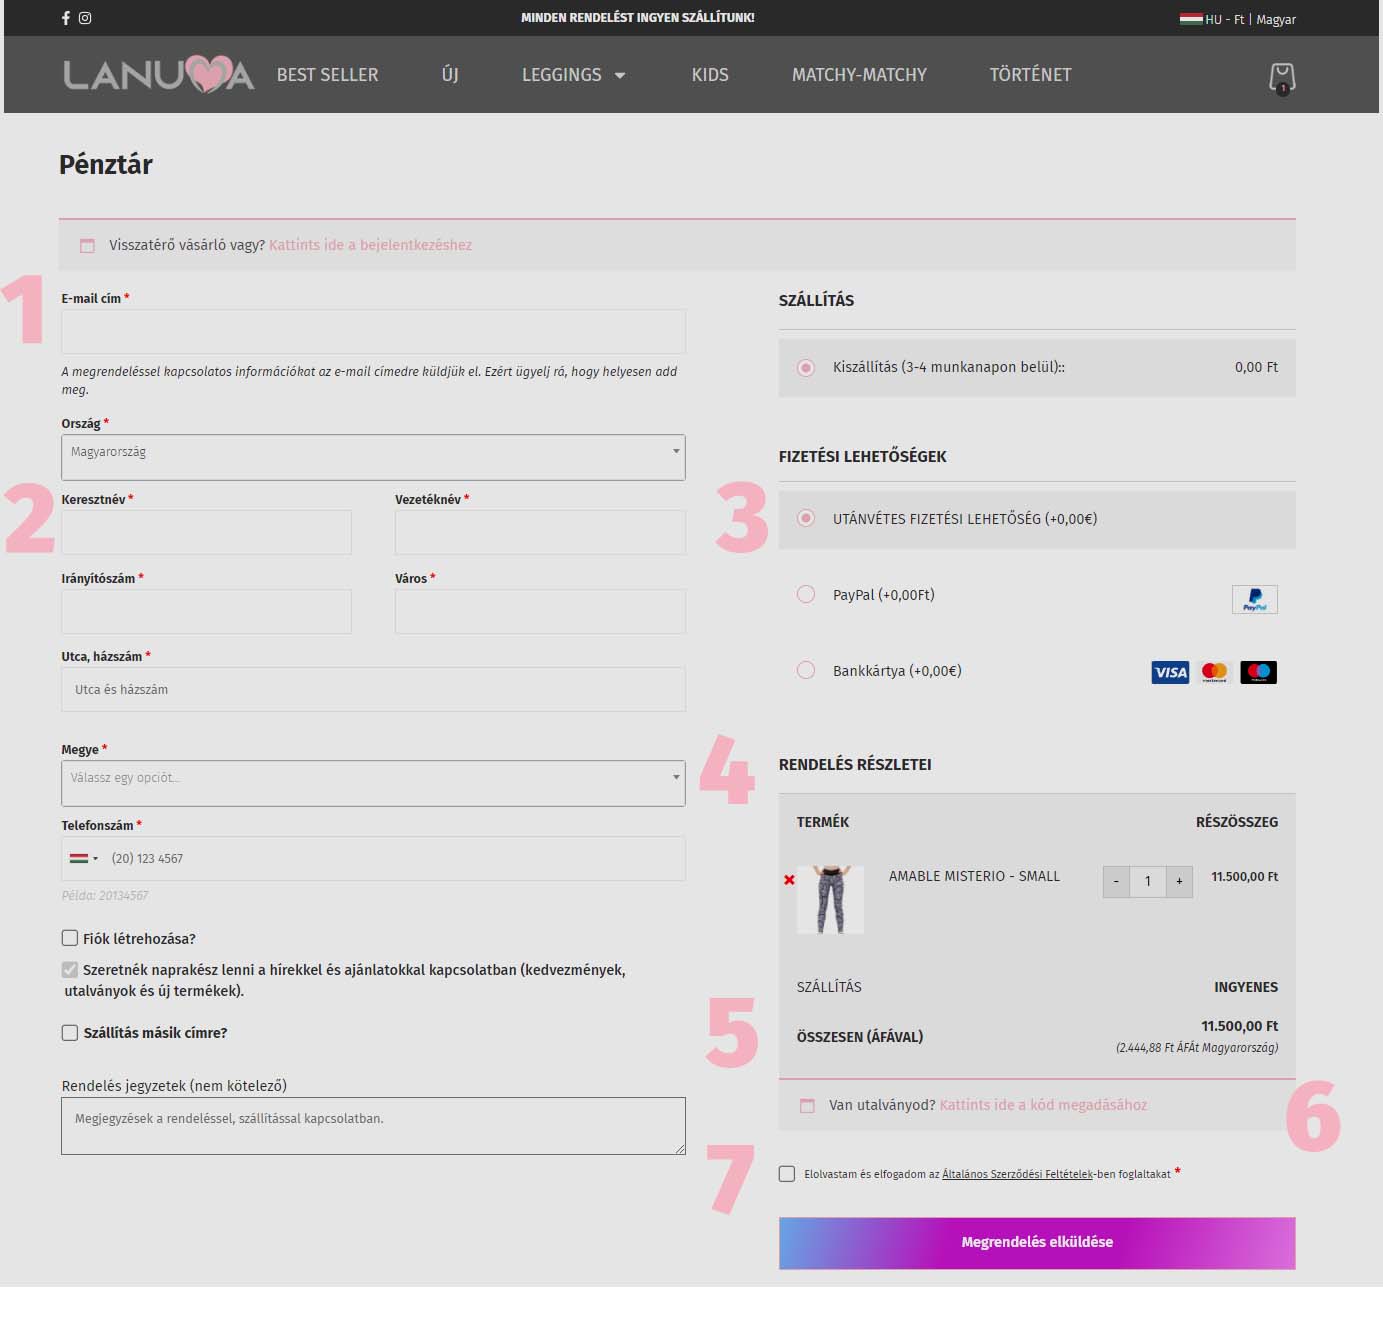Click the login link for returning customers
This screenshot has height=1335, width=1383.
click(370, 245)
